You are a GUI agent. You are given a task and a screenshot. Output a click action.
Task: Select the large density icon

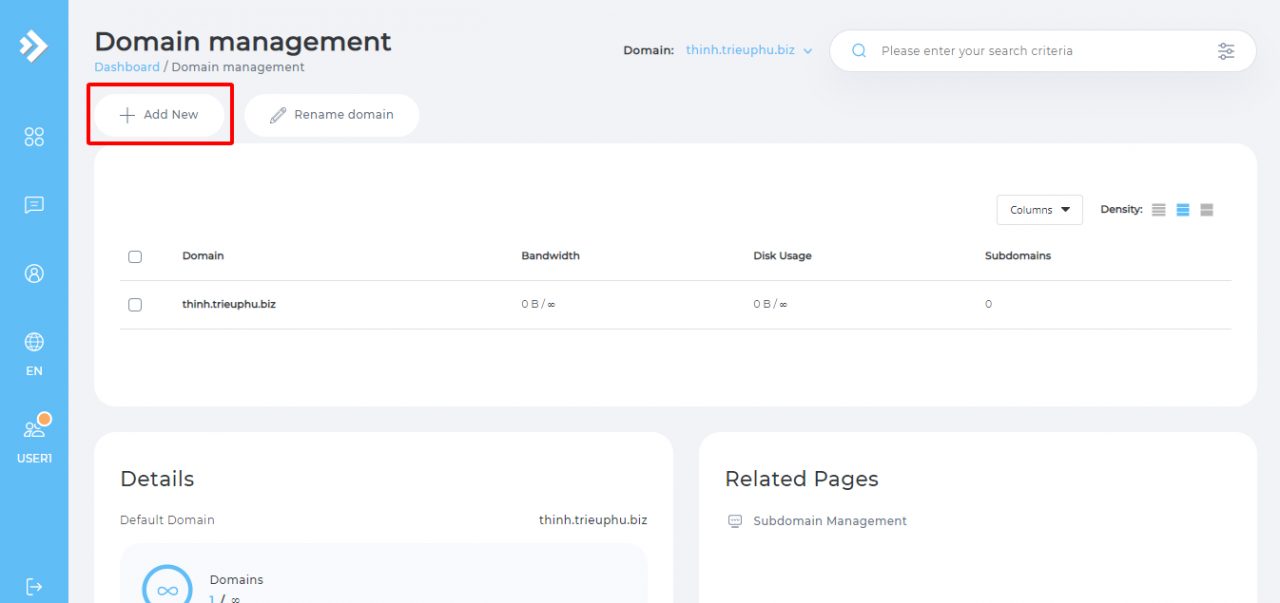coord(1207,210)
